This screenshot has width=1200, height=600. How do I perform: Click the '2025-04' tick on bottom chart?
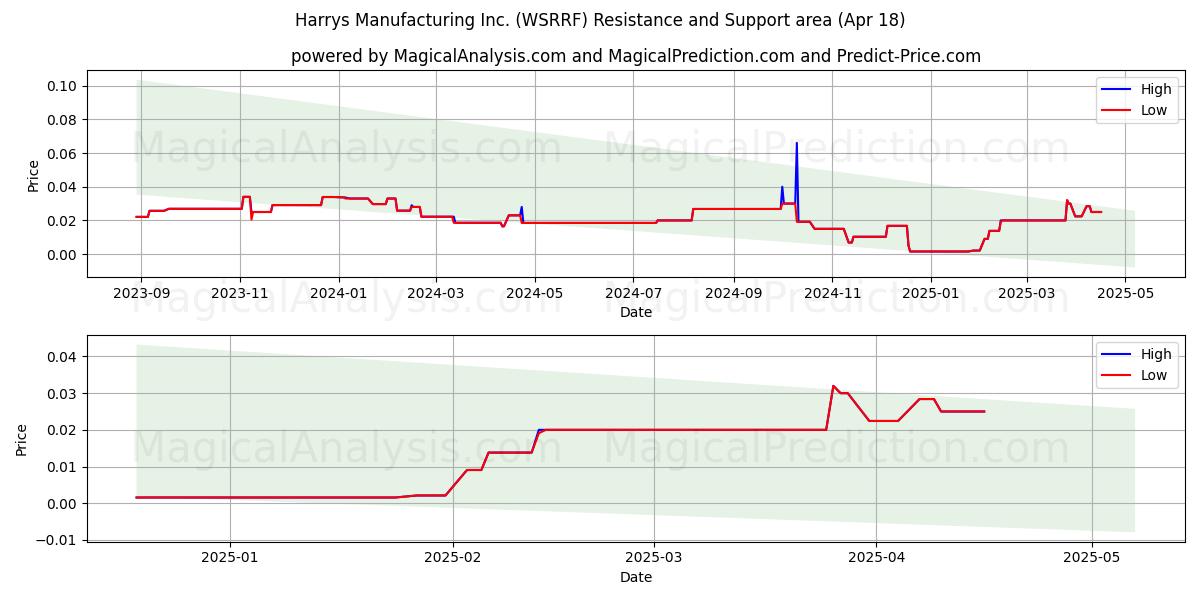(x=876, y=558)
